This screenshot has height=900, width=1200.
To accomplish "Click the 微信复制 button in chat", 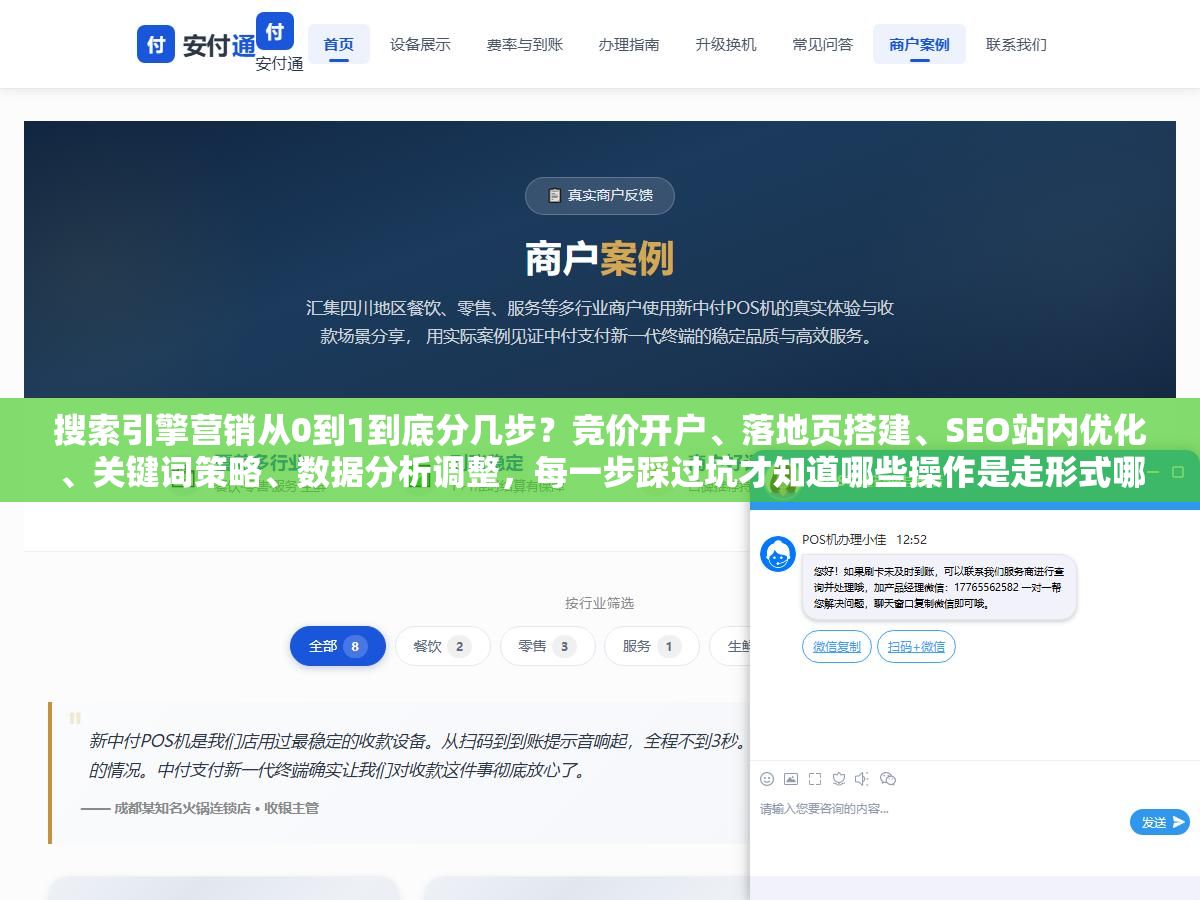I will (x=837, y=647).
